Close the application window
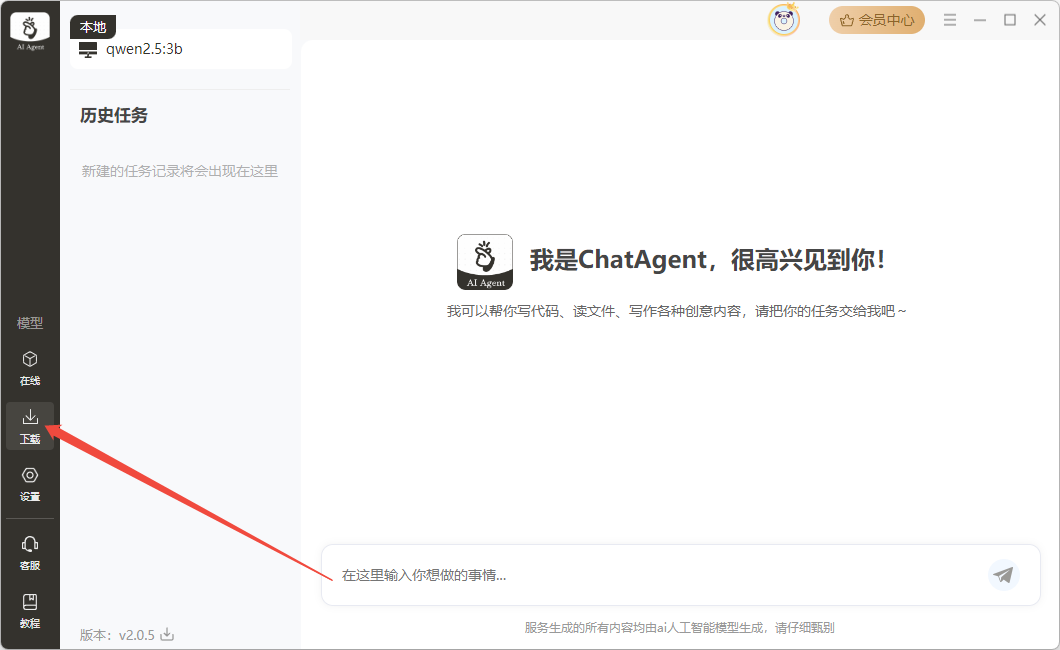This screenshot has width=1060, height=650. click(1040, 20)
